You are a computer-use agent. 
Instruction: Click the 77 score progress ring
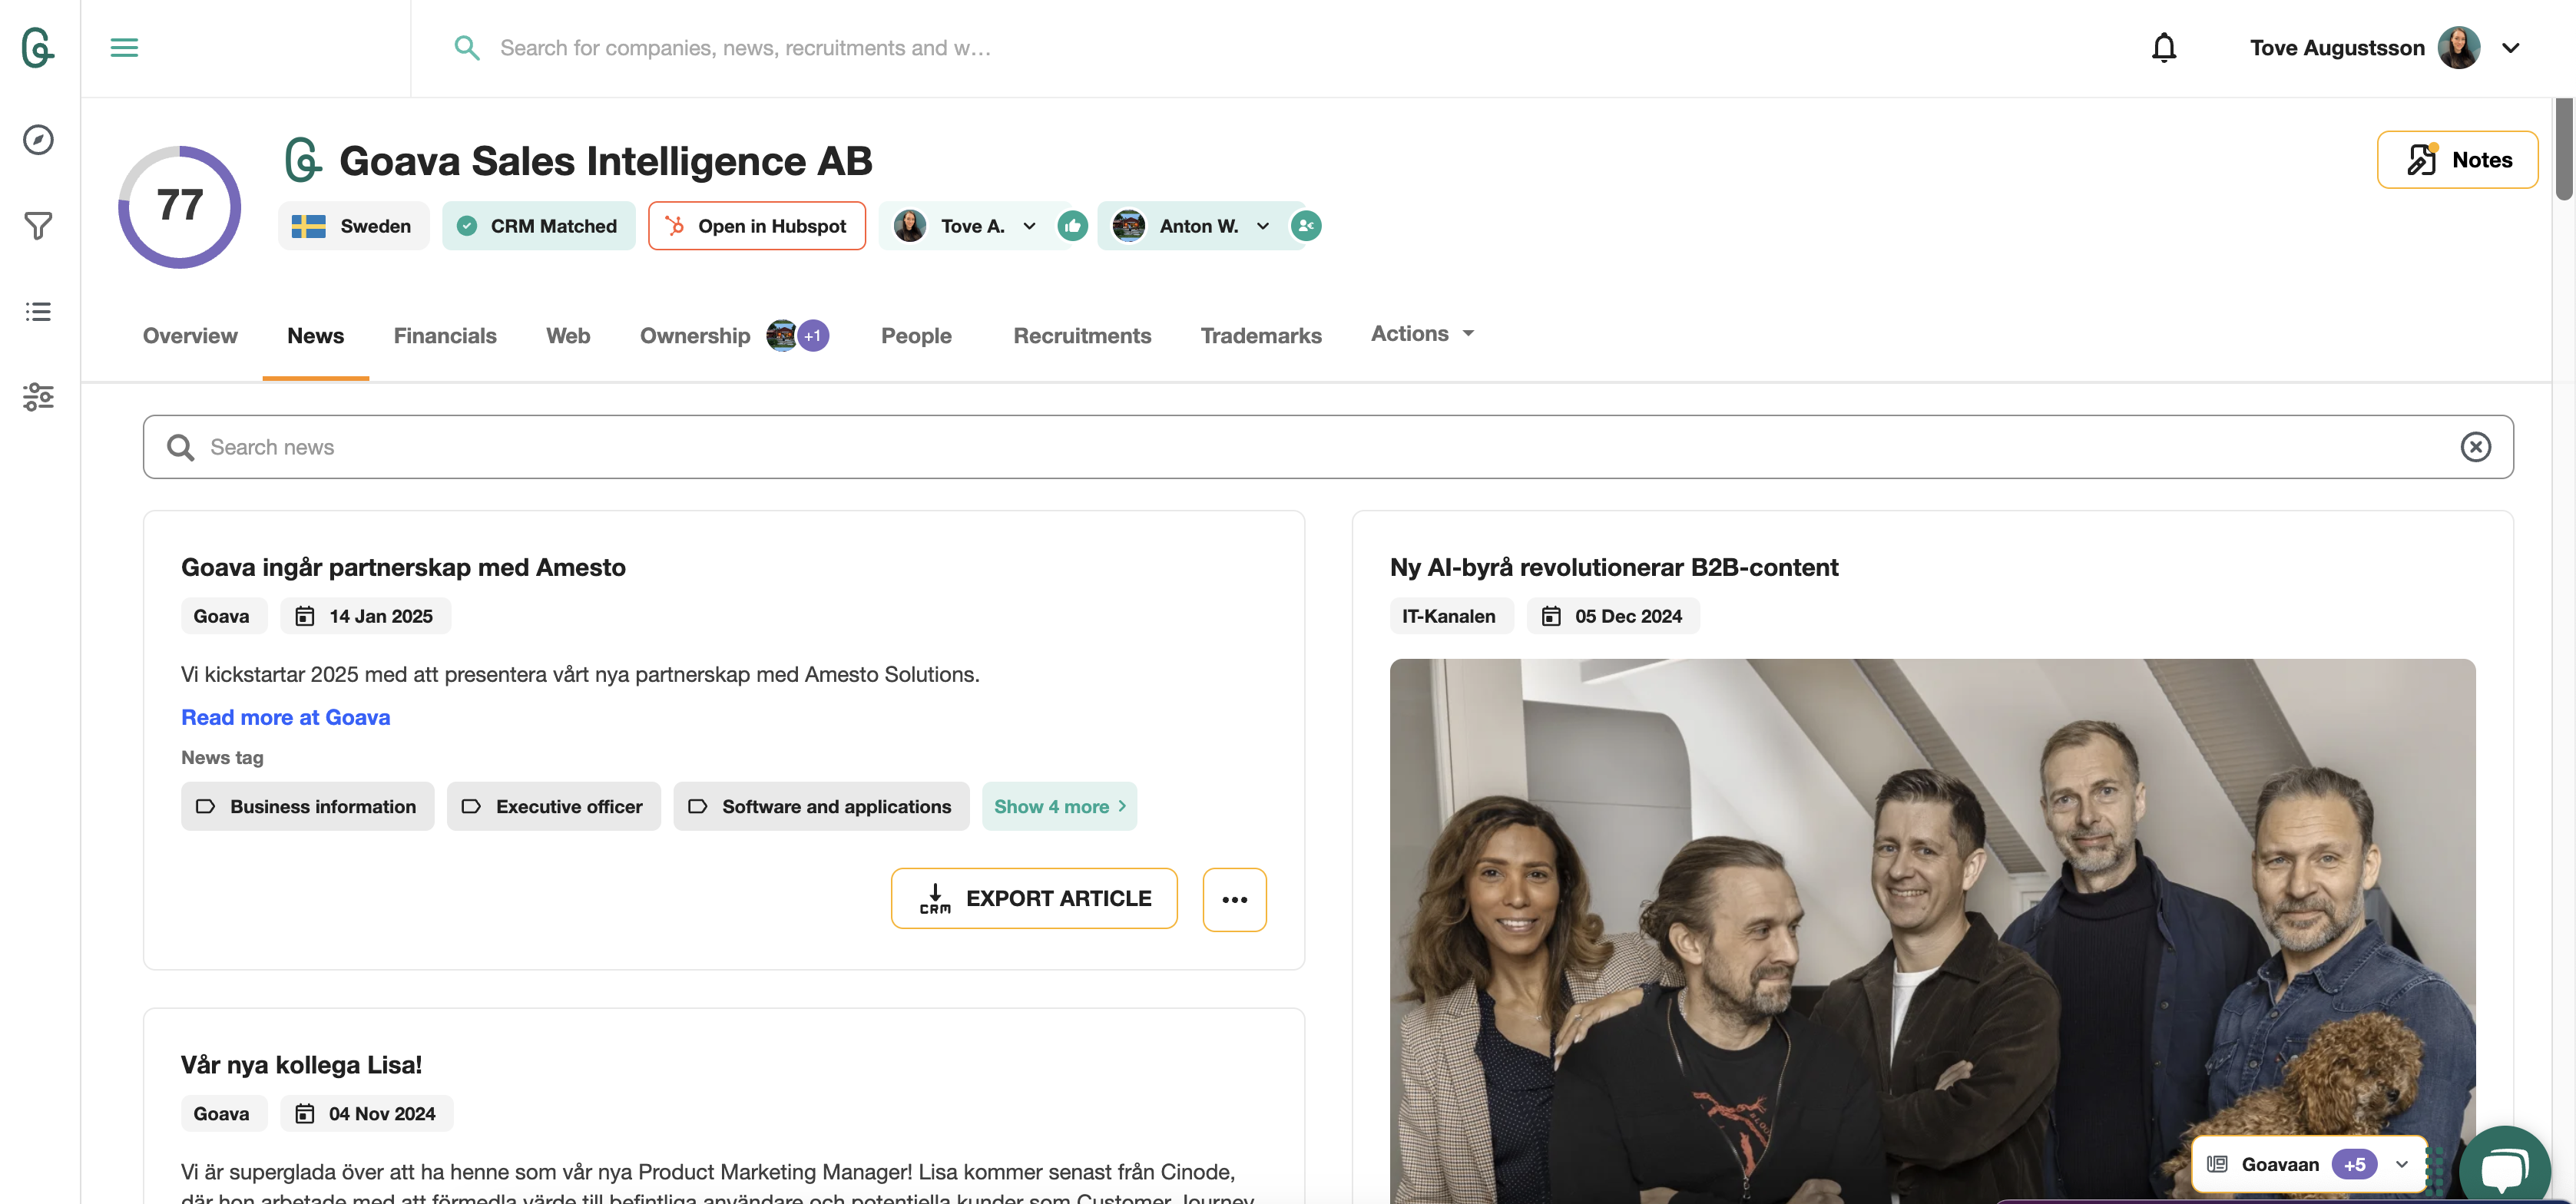[180, 206]
